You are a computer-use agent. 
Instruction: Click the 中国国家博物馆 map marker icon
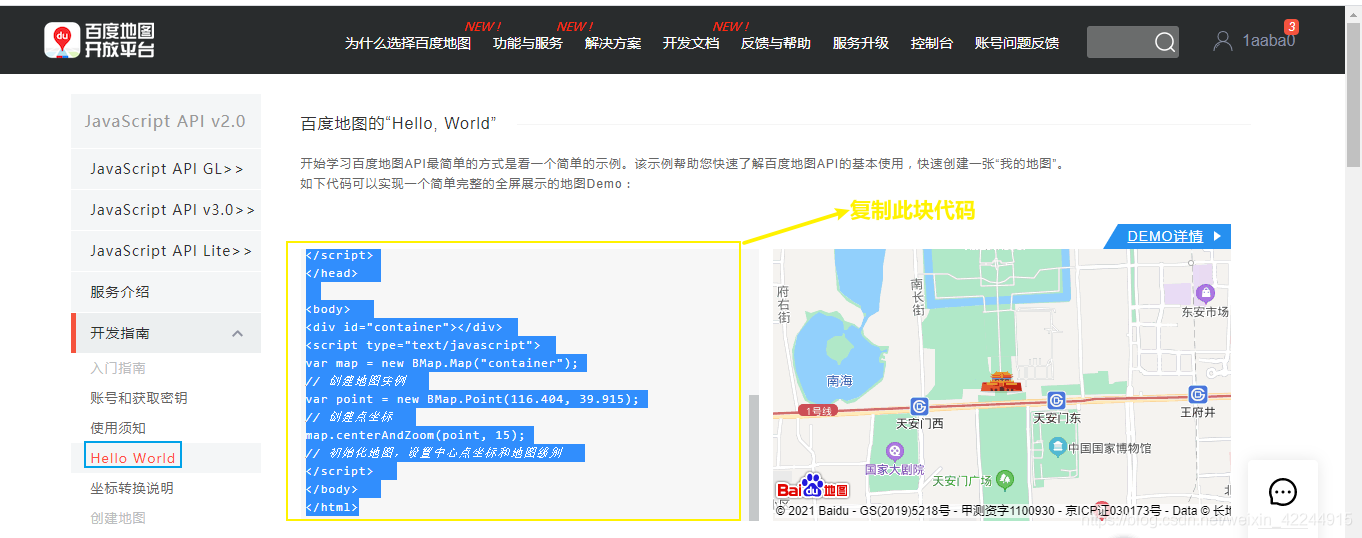click(1058, 447)
